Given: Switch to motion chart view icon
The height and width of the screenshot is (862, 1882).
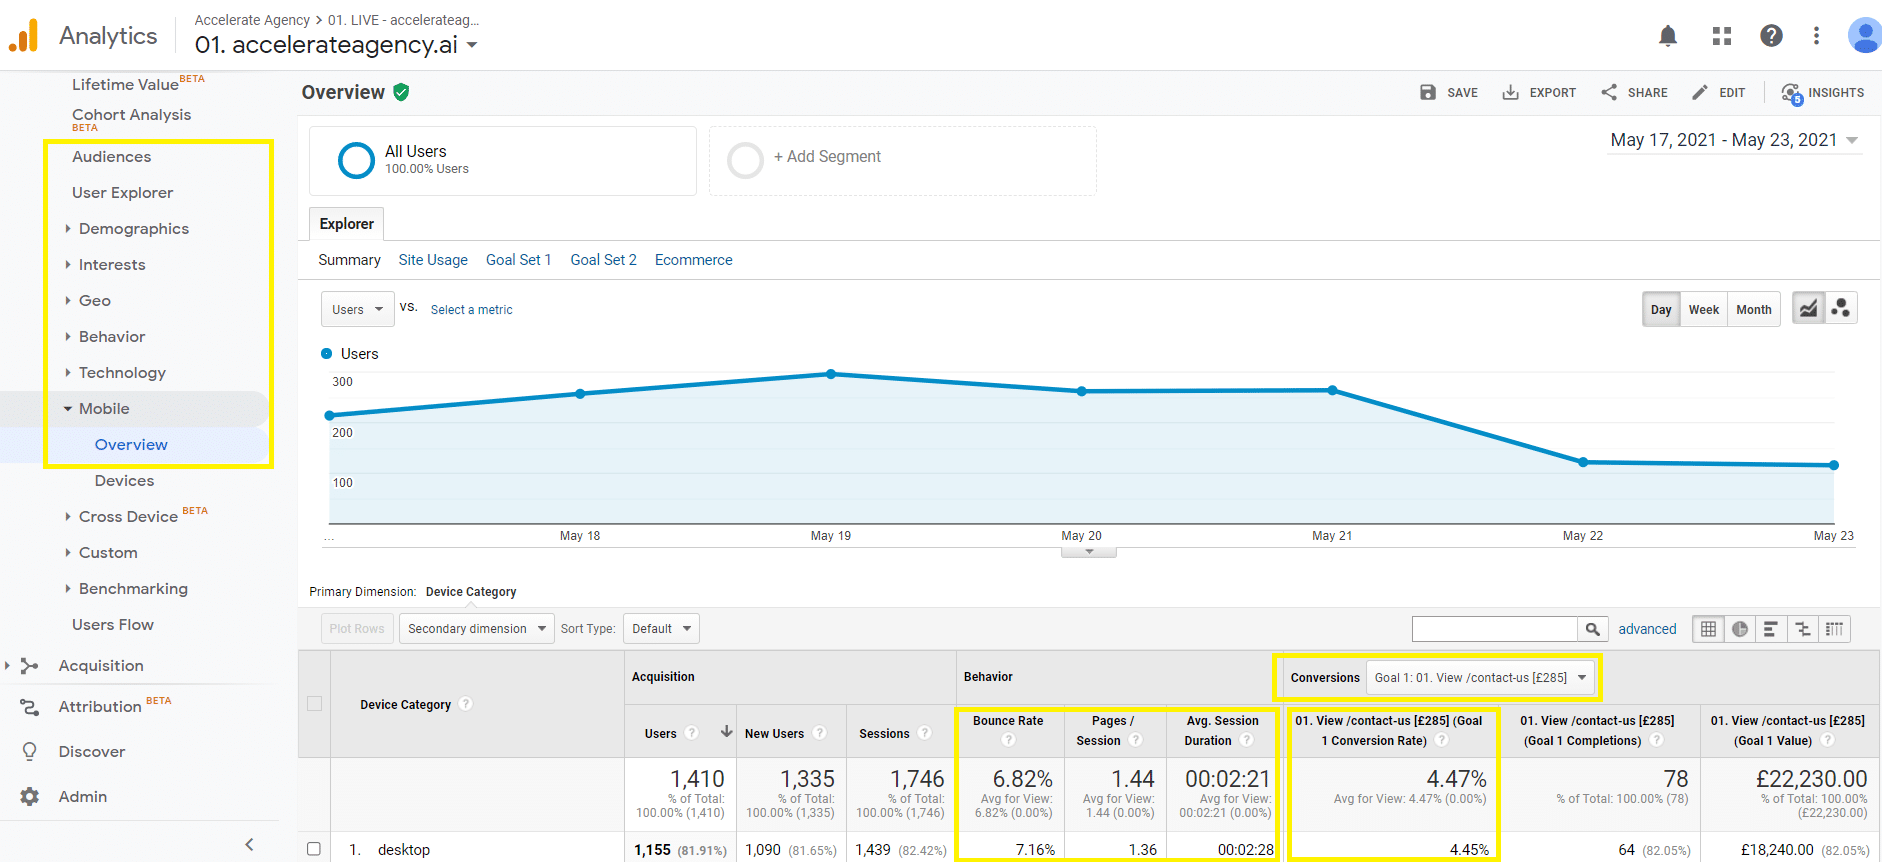Looking at the screenshot, I should pos(1841,309).
